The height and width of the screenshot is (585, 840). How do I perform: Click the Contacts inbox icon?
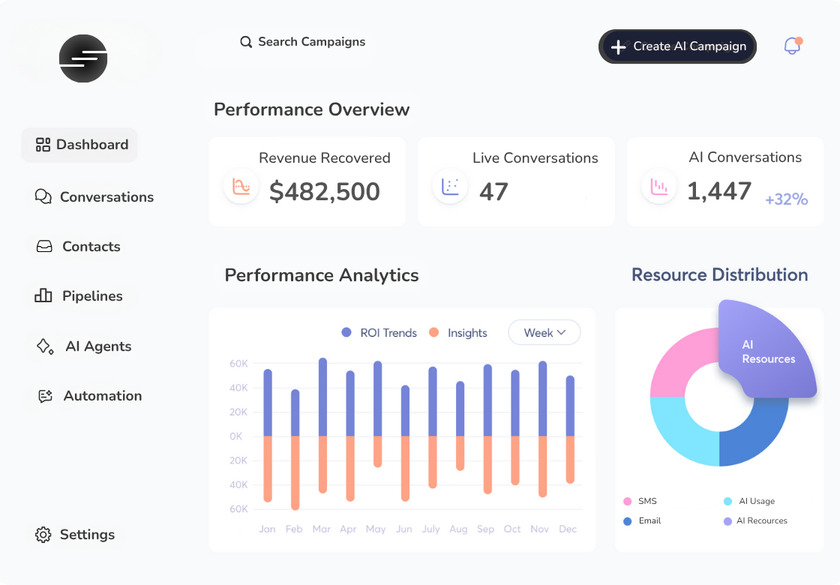[x=44, y=246]
